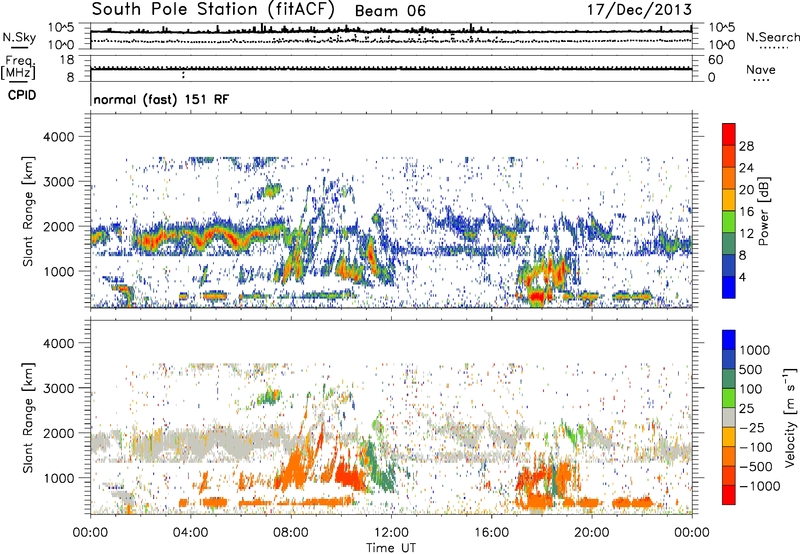Select the '60' tick on Nave axis
Screen dimensions: 800x554
715,60
